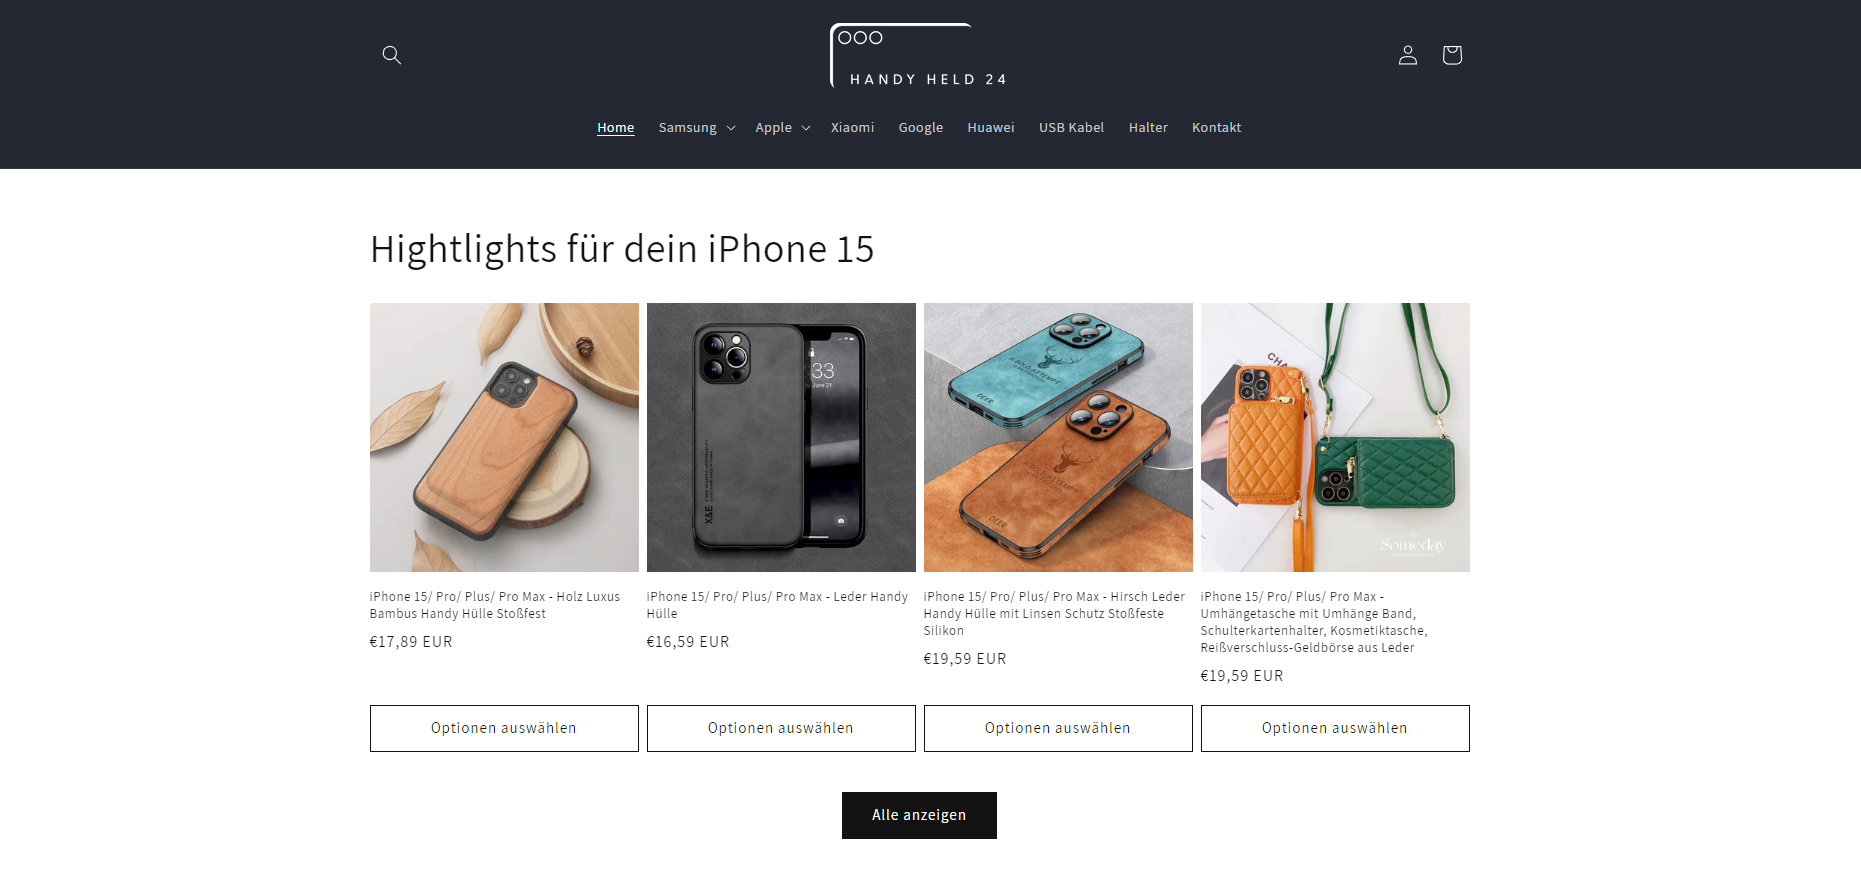
Task: Open the gray leather case product image
Action: [x=781, y=437]
